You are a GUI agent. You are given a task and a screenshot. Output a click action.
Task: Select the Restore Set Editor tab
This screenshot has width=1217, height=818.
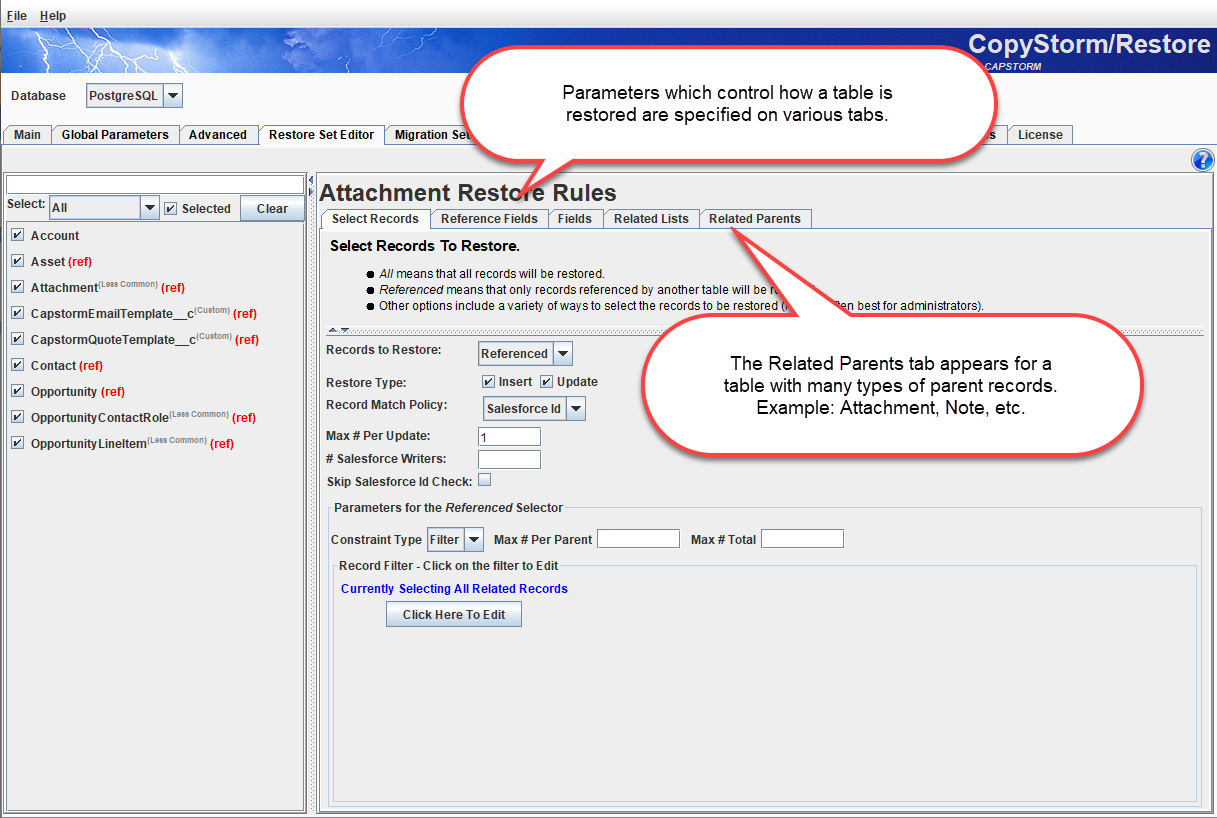[322, 135]
